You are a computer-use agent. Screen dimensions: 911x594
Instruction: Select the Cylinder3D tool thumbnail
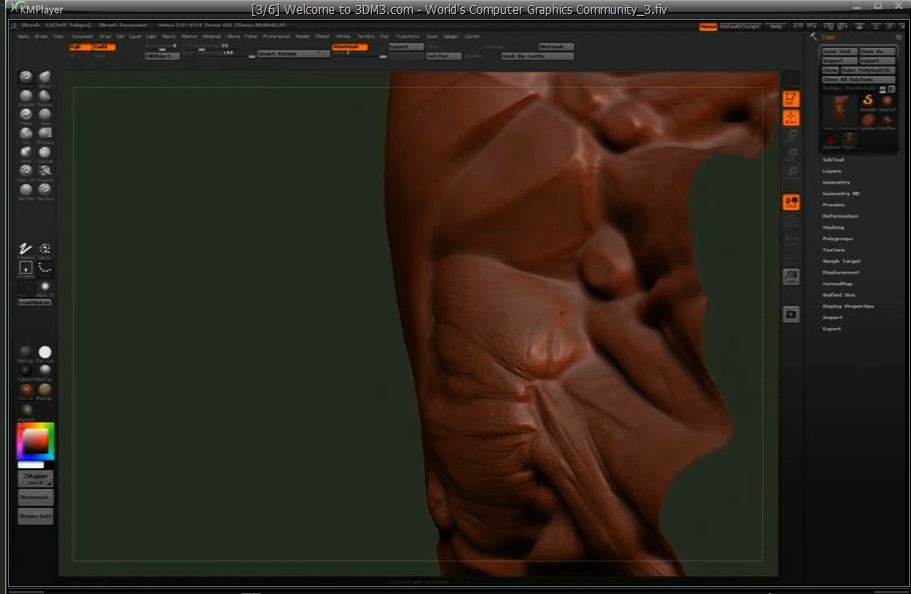(867, 120)
